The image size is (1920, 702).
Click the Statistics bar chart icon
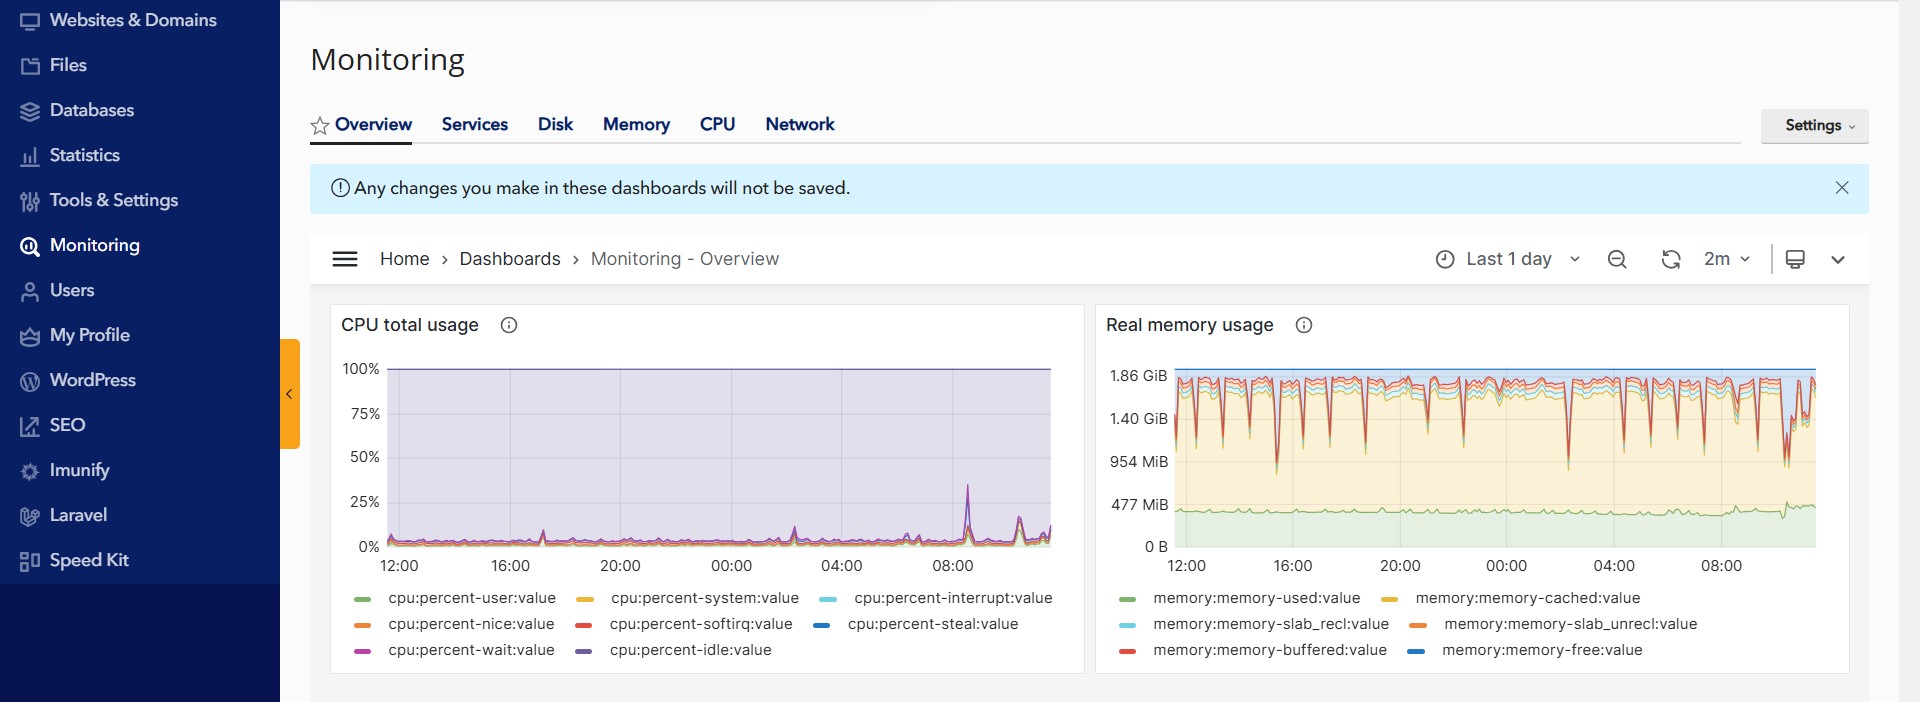(30, 156)
